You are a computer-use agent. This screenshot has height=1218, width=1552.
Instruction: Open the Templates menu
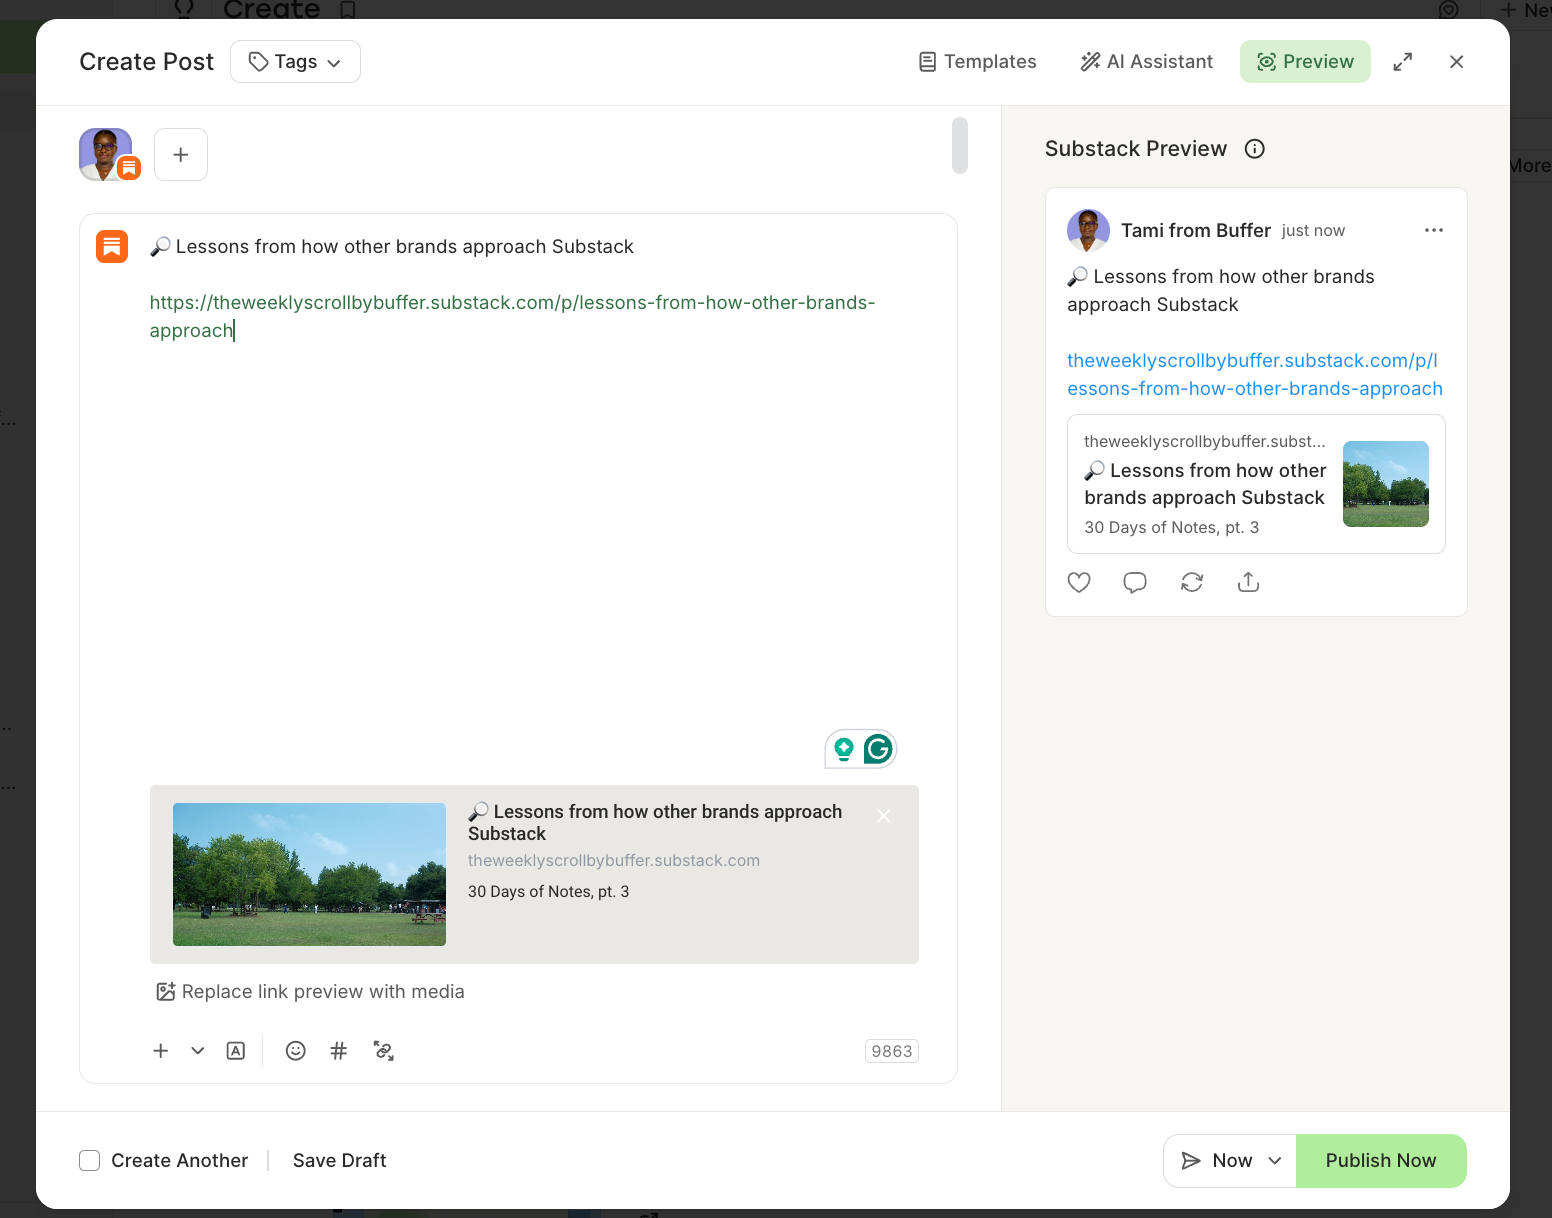pos(977,62)
